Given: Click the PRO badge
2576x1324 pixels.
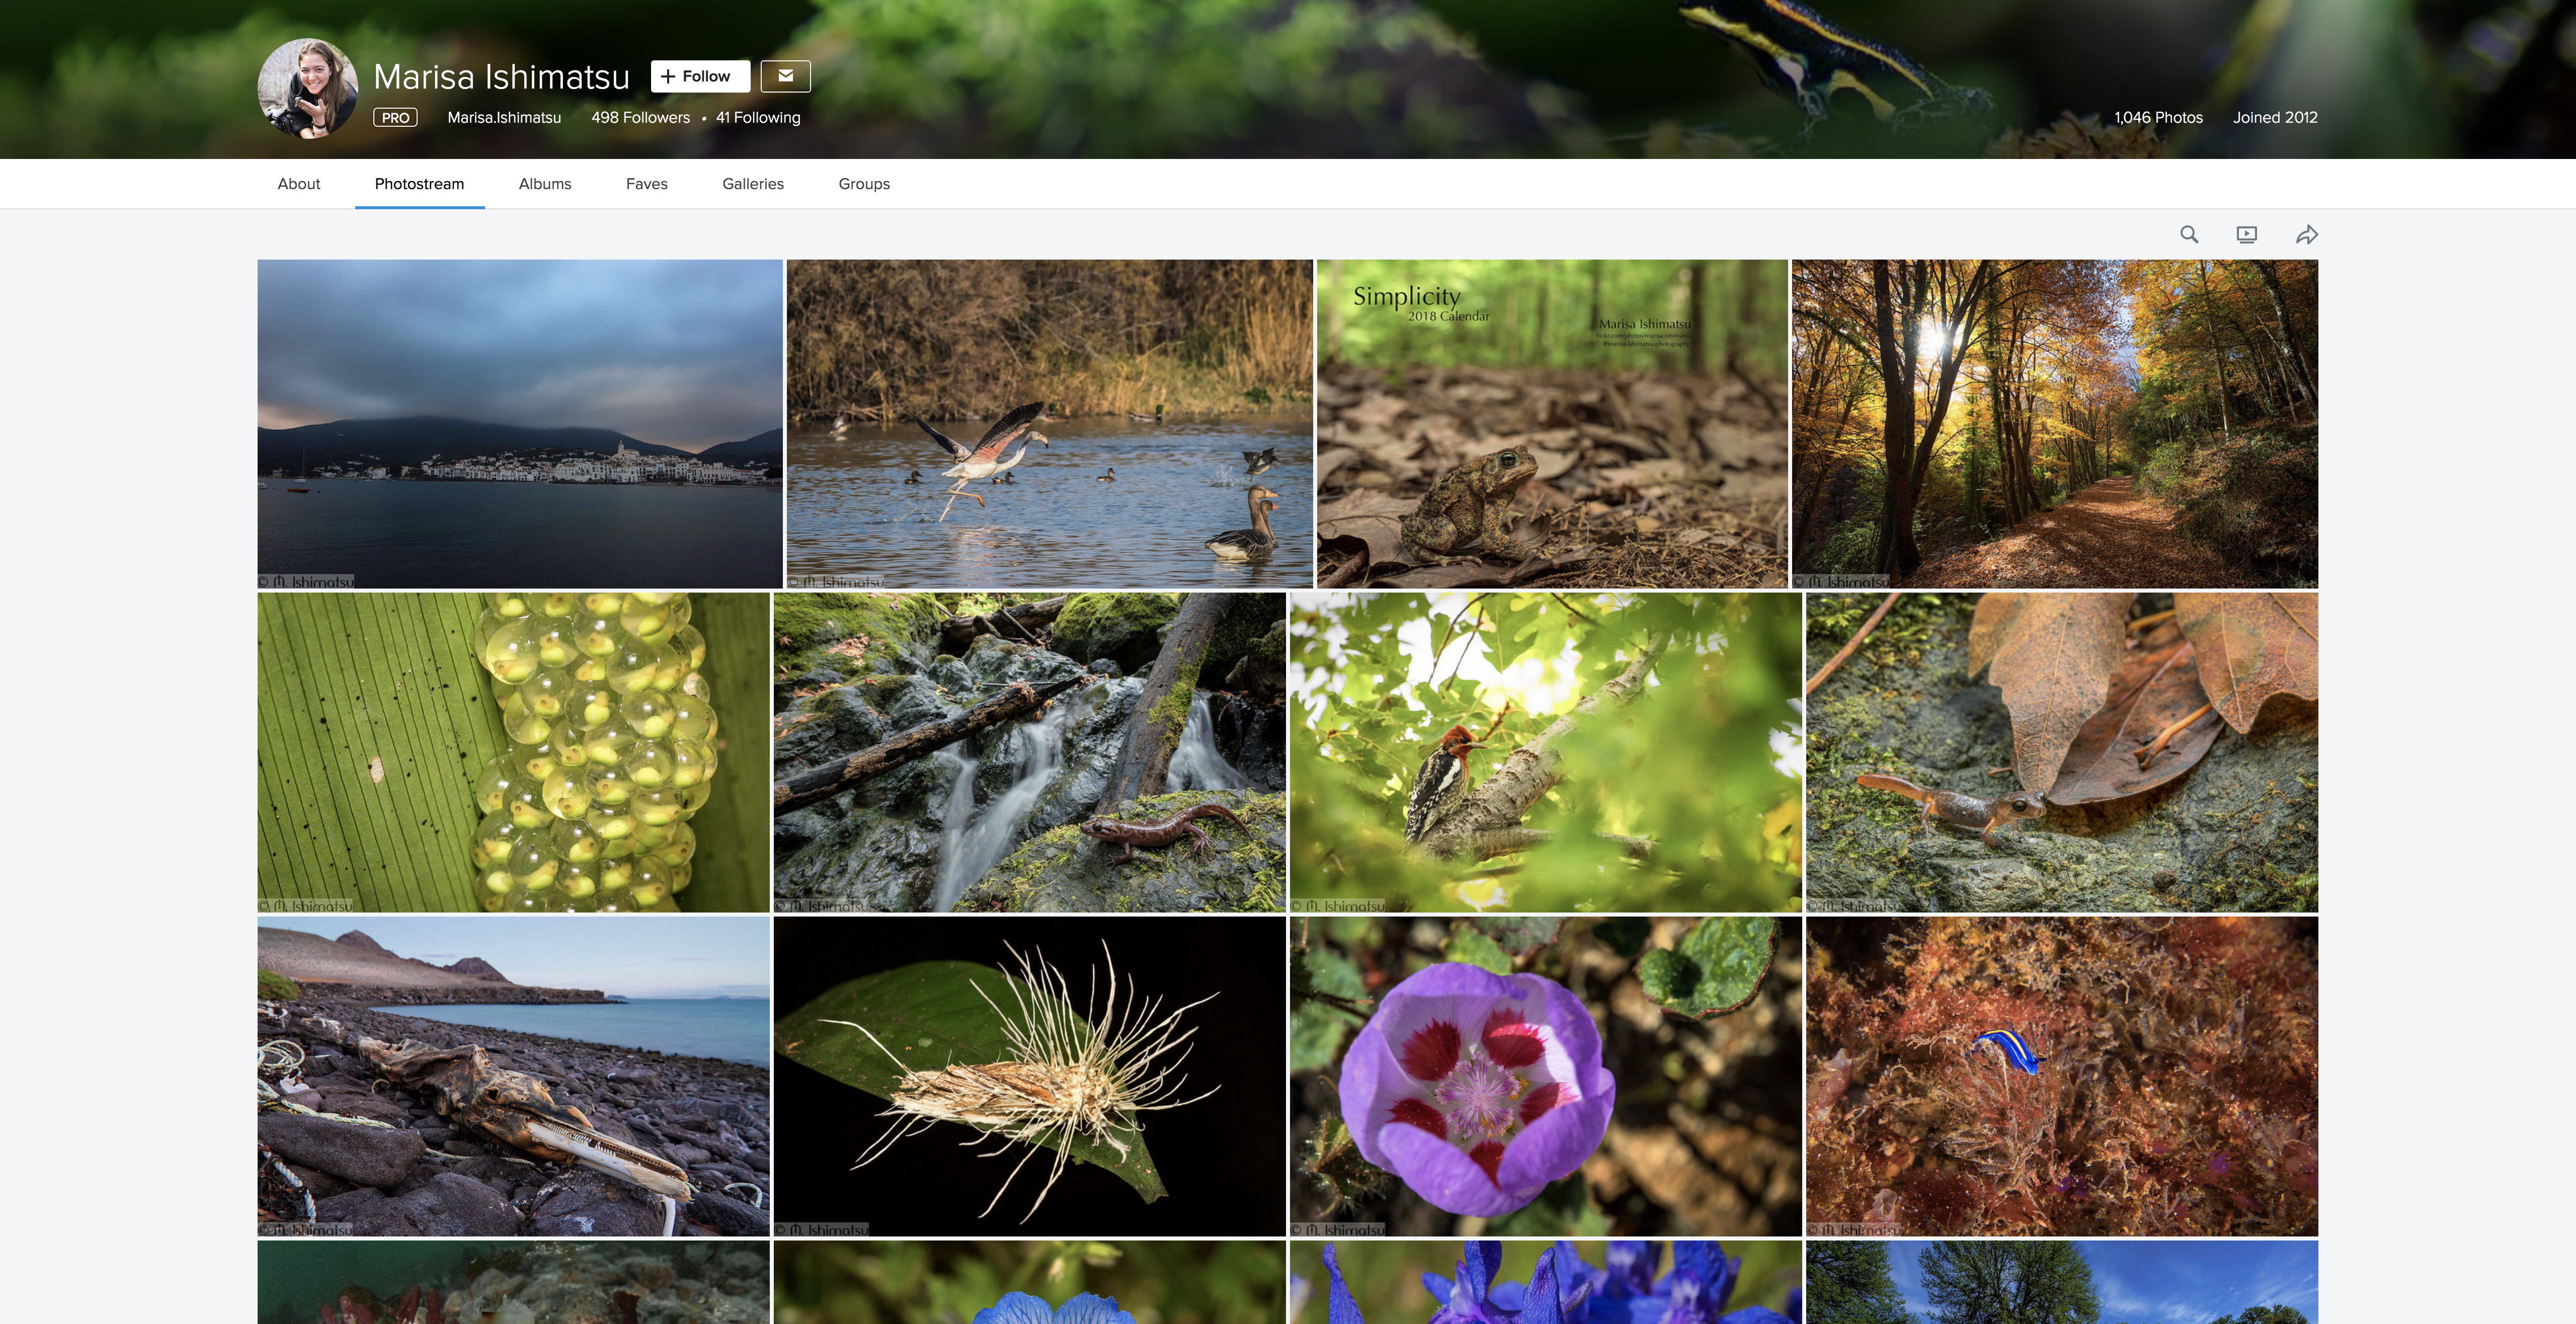Looking at the screenshot, I should coord(395,118).
